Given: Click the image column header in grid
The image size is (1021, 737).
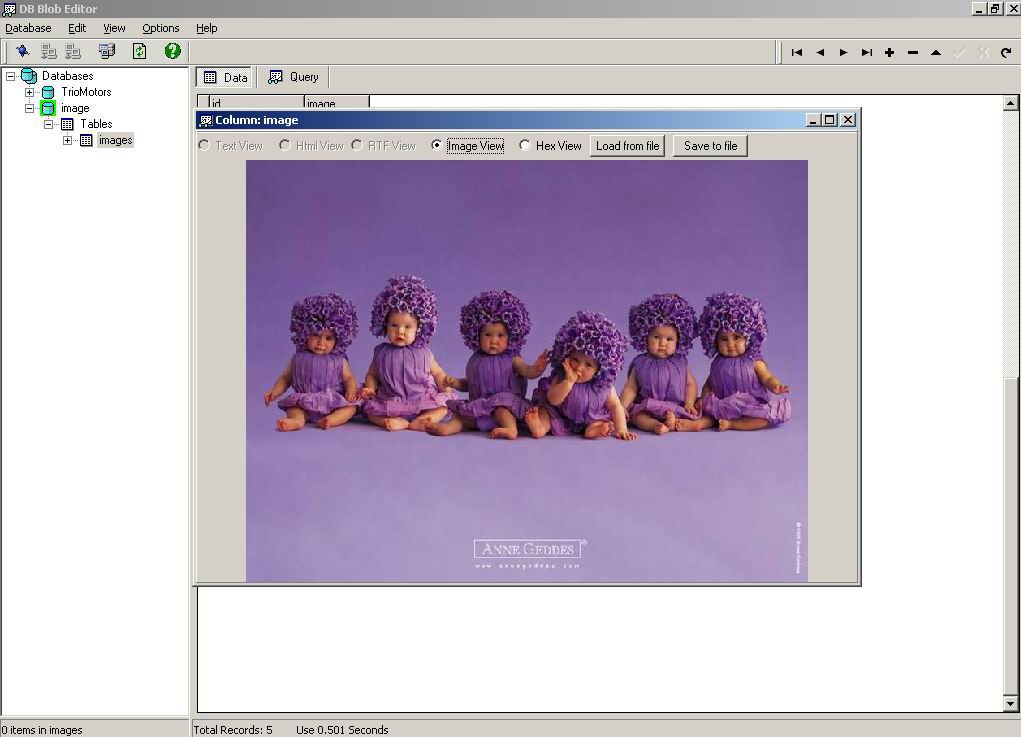Looking at the screenshot, I should coord(337,102).
